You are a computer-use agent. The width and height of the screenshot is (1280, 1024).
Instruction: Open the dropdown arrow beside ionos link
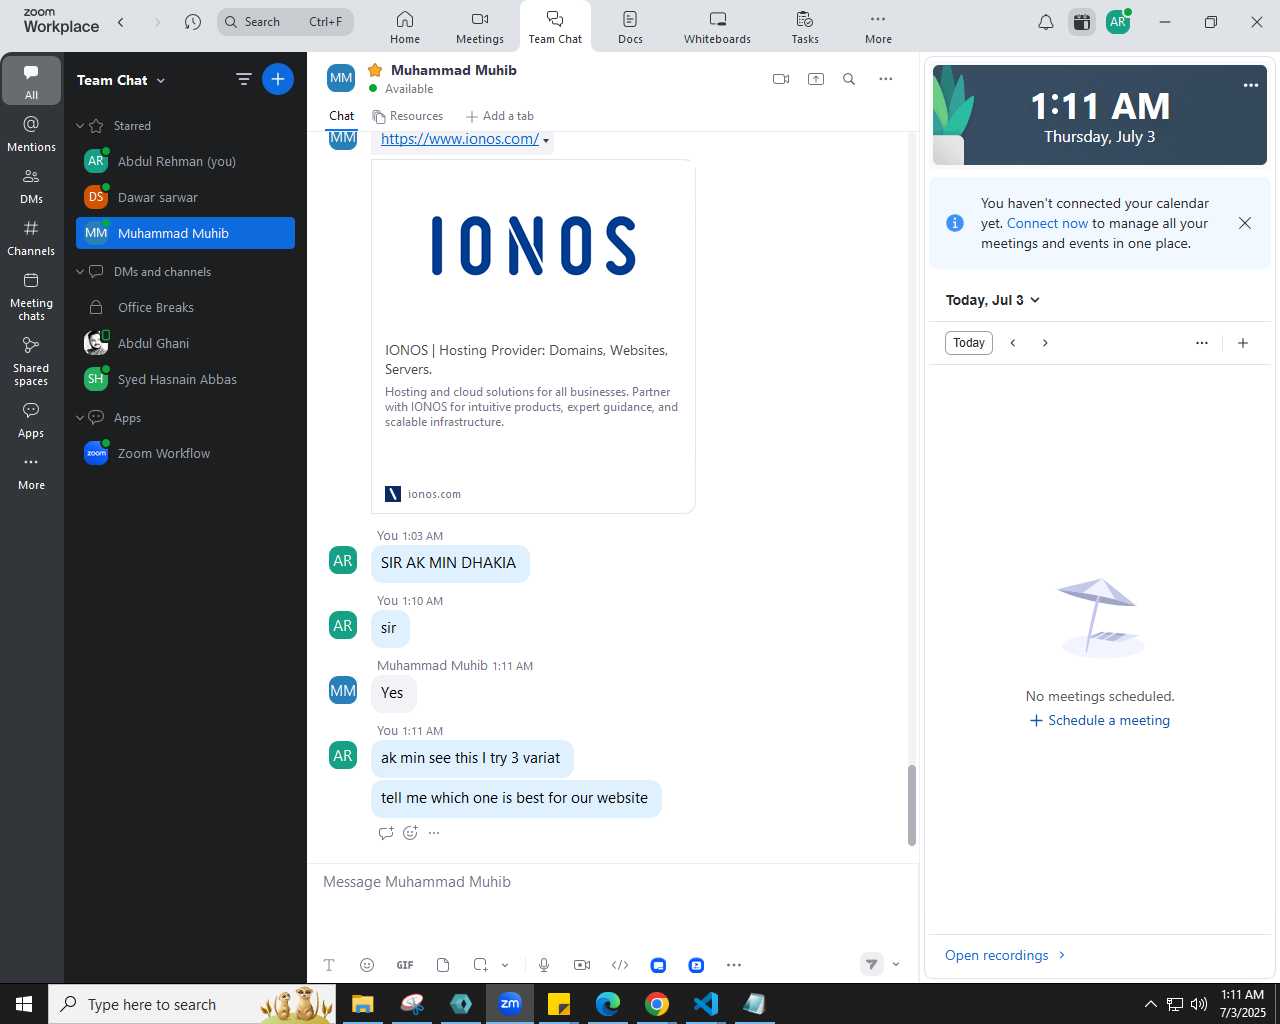[x=546, y=141]
